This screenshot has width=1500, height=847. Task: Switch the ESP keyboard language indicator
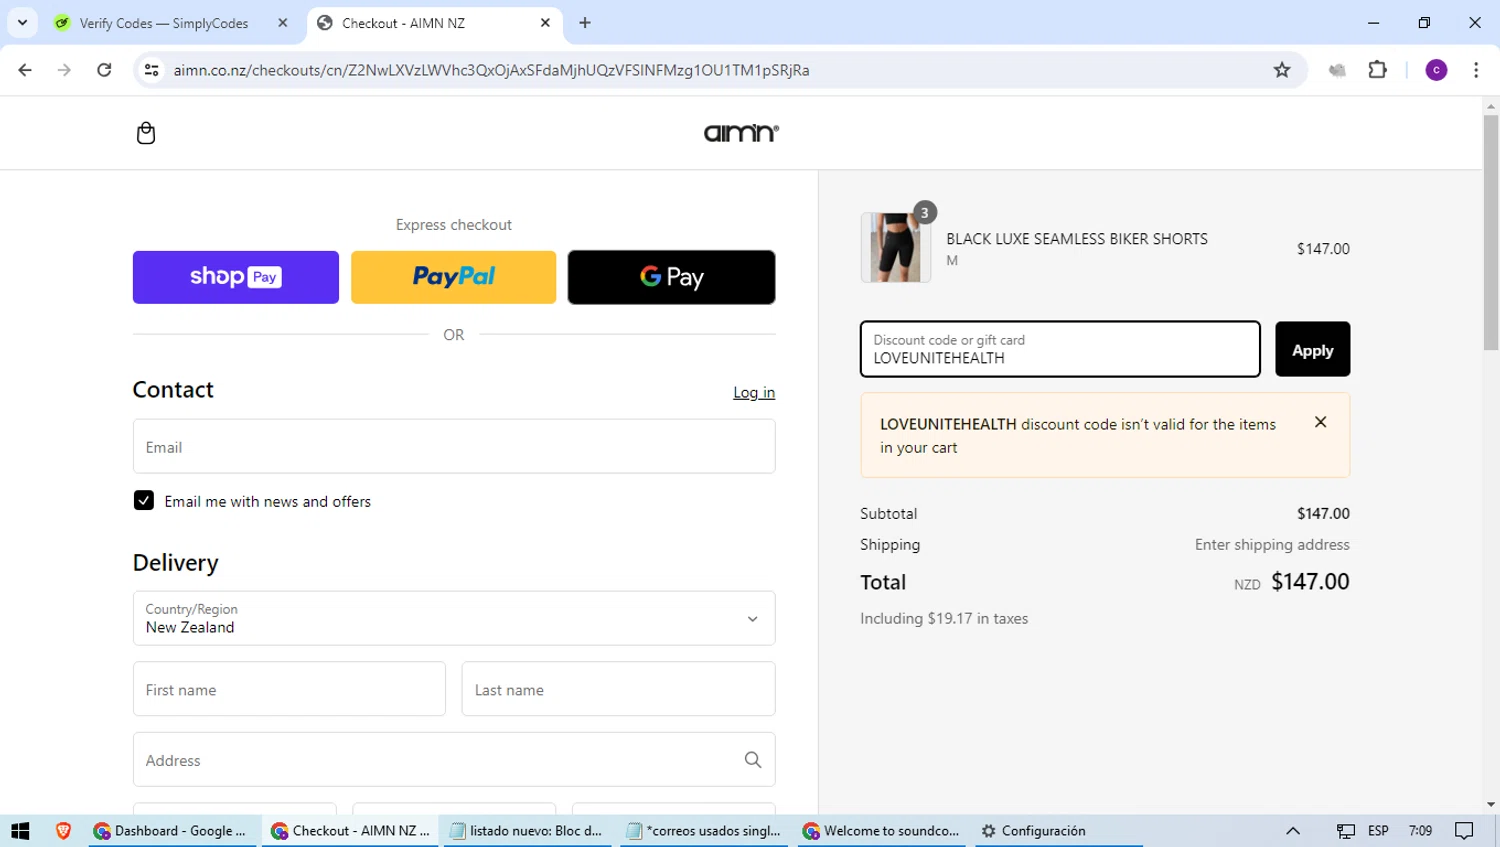pos(1378,831)
